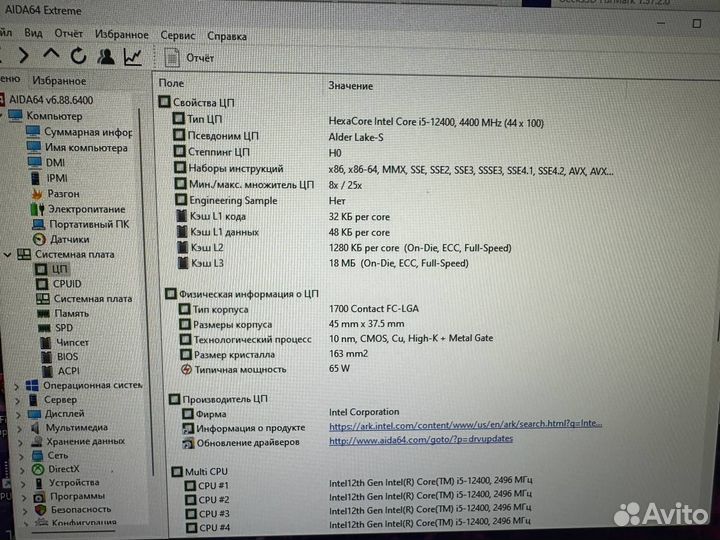The image size is (720, 540).
Task: Select the Фирма row
Action: pos(290,413)
